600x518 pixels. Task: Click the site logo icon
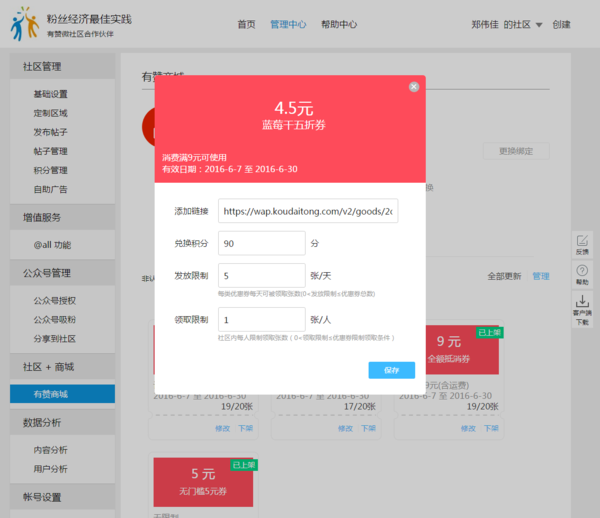tap(24, 24)
